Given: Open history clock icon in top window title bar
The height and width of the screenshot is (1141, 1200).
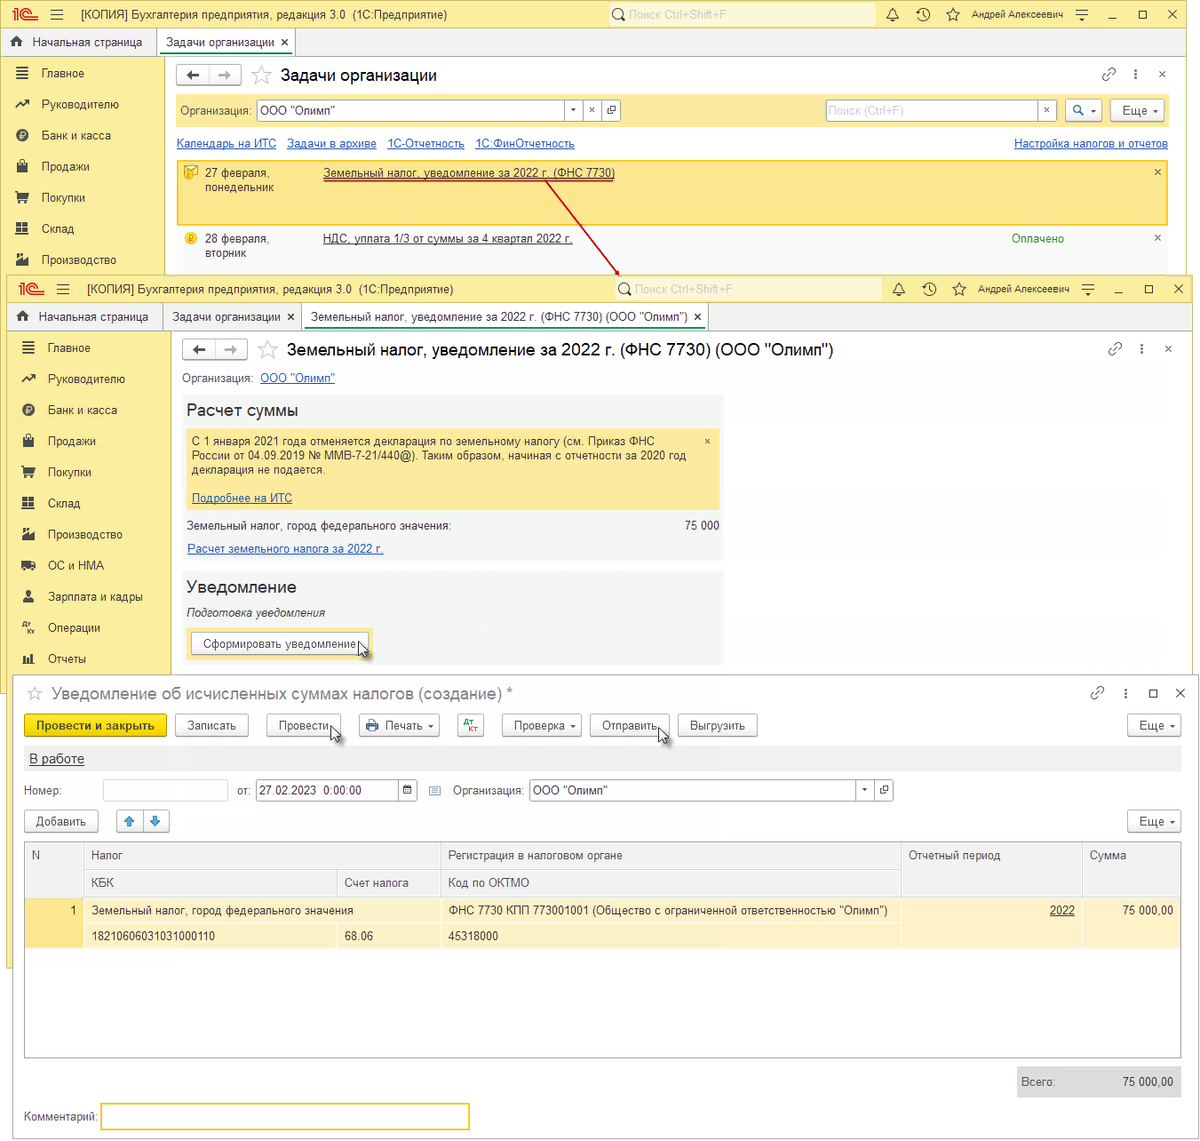Looking at the screenshot, I should [x=923, y=15].
